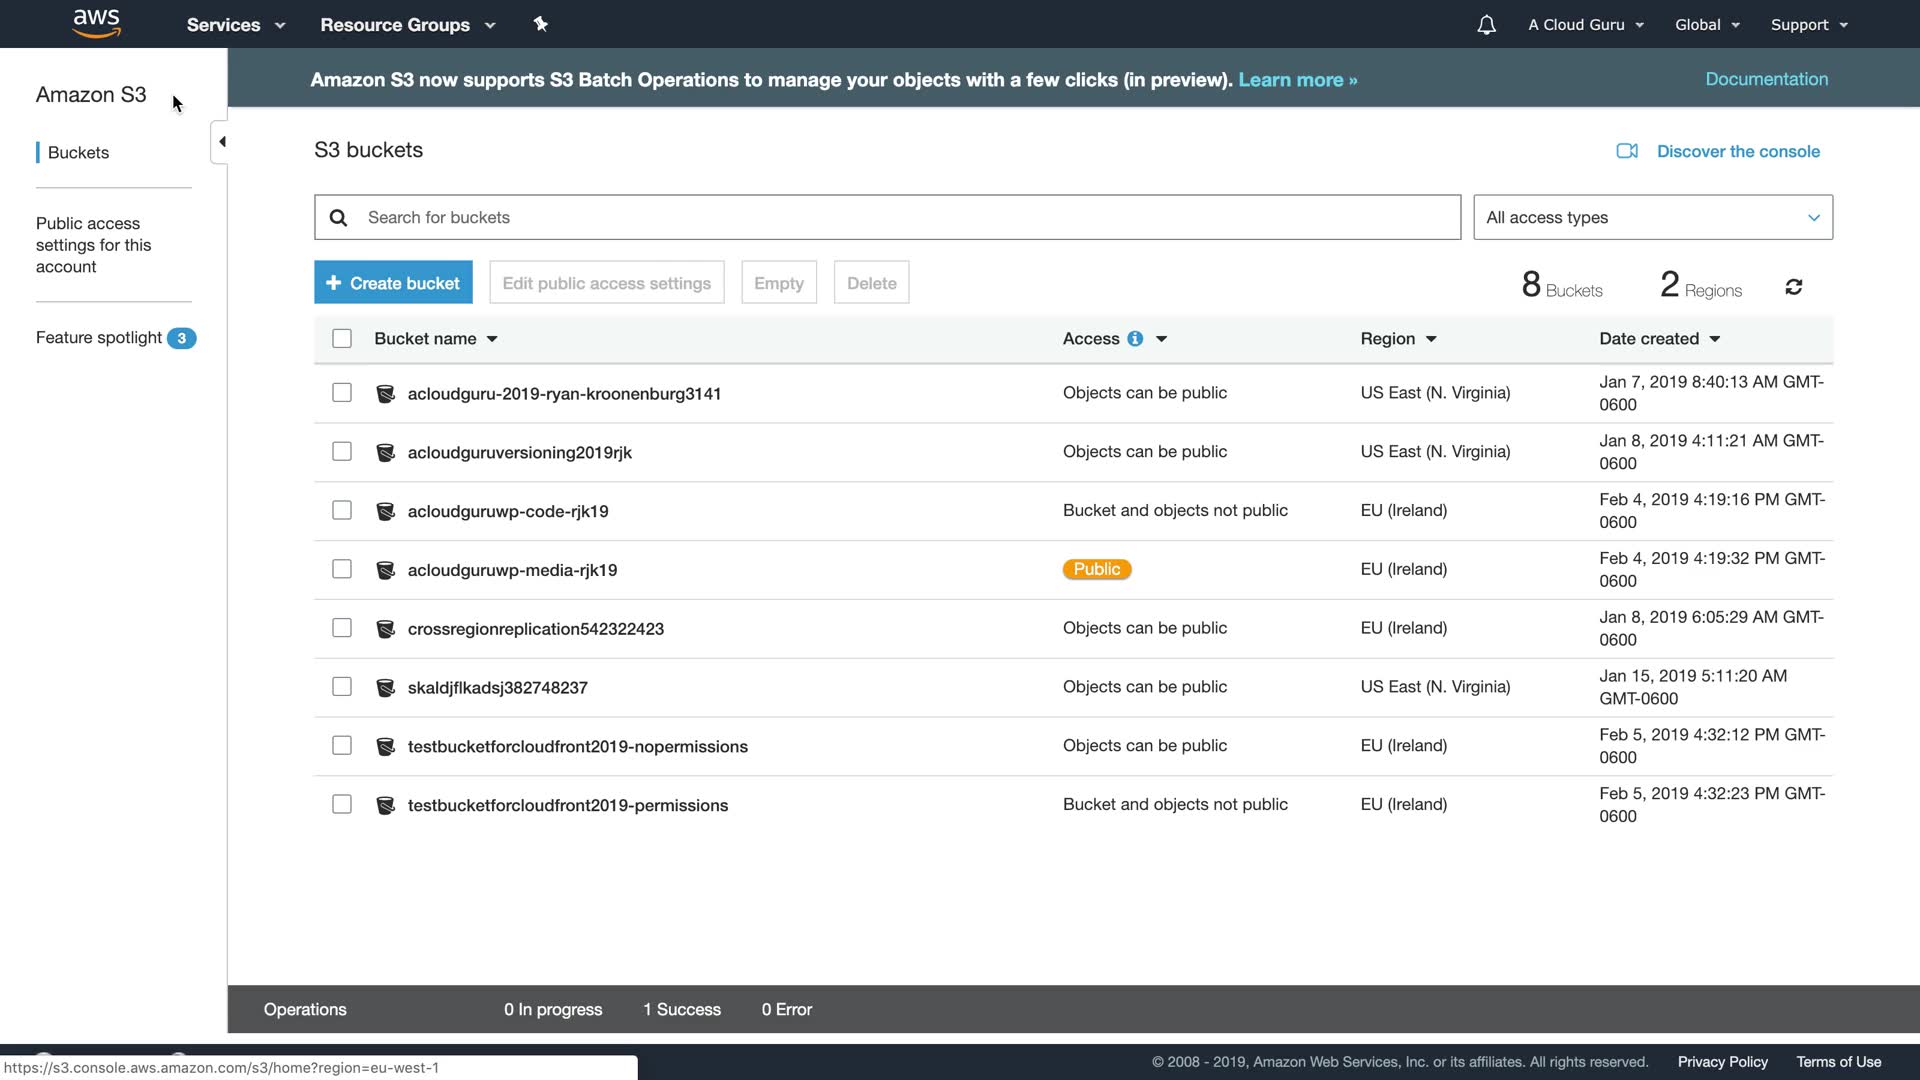Open the Feature spotlight sidebar item

coord(99,338)
